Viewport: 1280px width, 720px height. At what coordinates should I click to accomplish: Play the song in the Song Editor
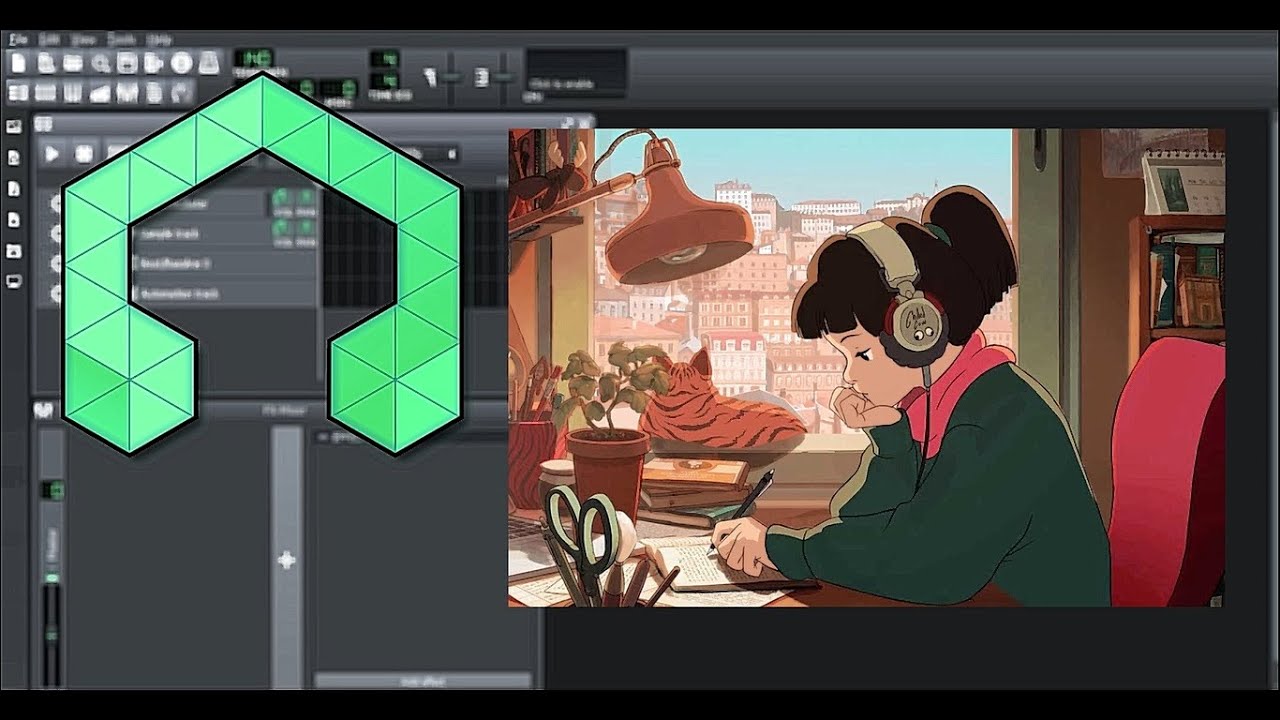click(52, 154)
